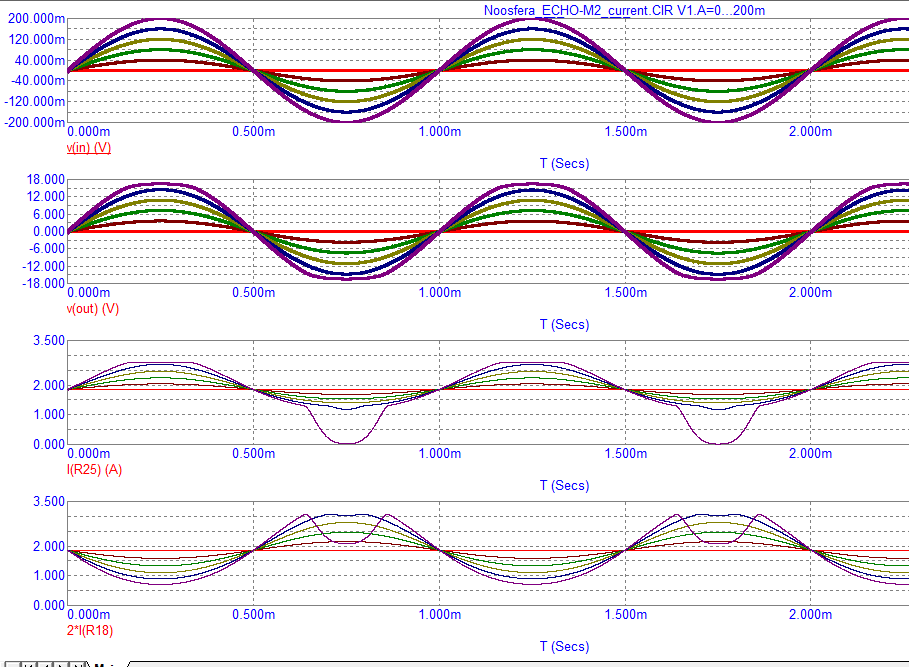Click the Noosfera_ECHO-M2_current.CIR title text

click(578, 10)
